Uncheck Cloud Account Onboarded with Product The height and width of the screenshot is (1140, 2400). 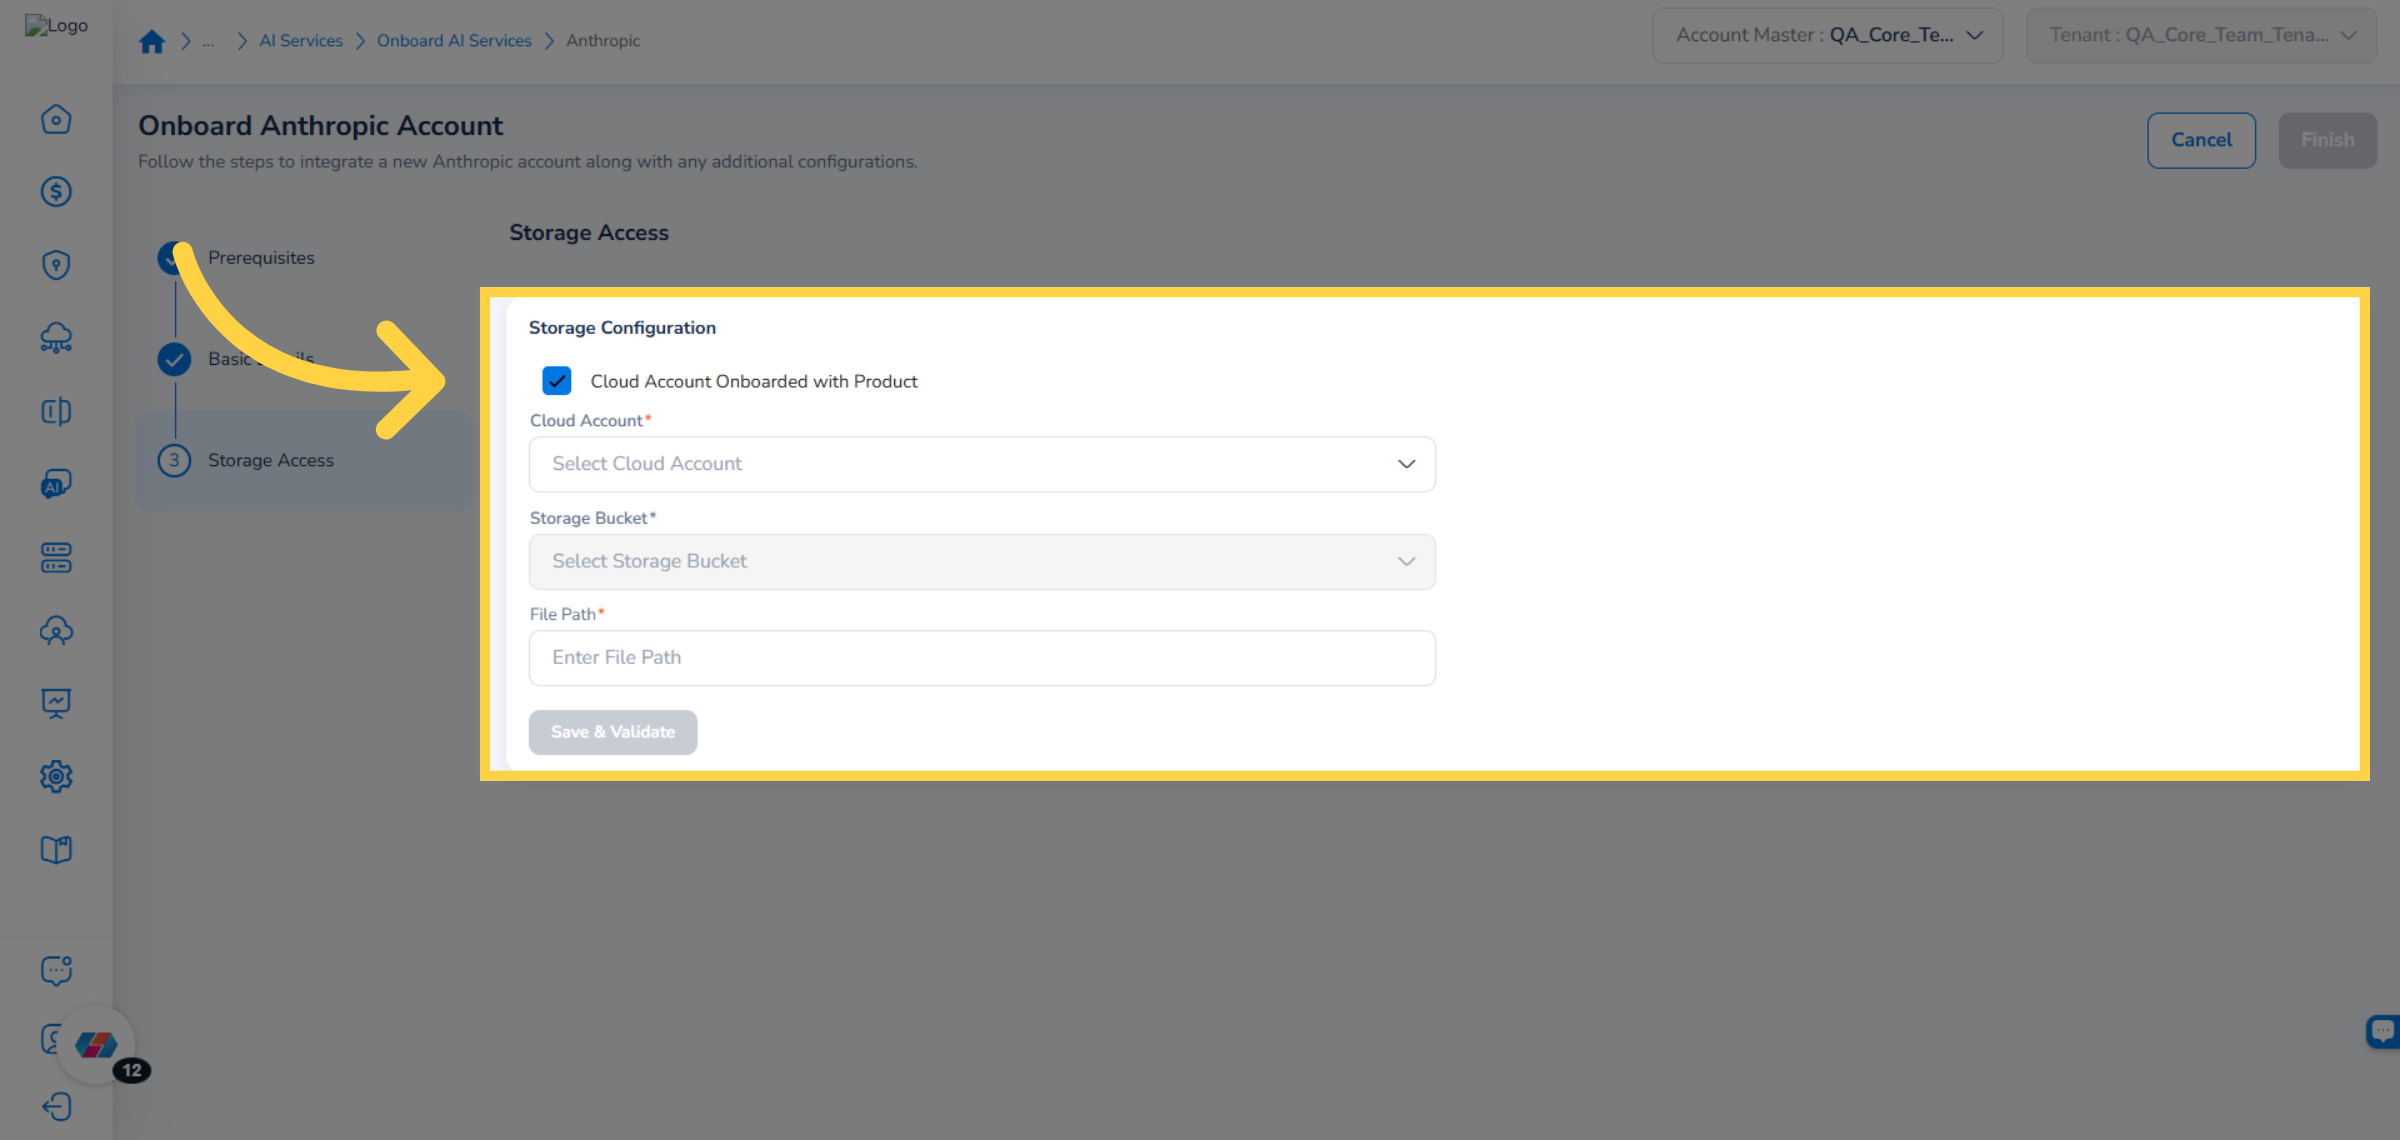point(557,380)
